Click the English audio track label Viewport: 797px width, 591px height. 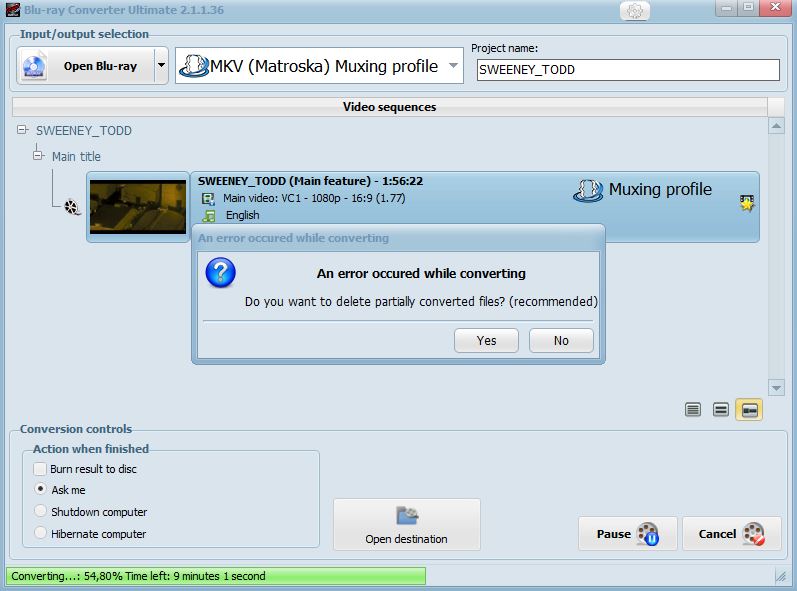click(242, 215)
